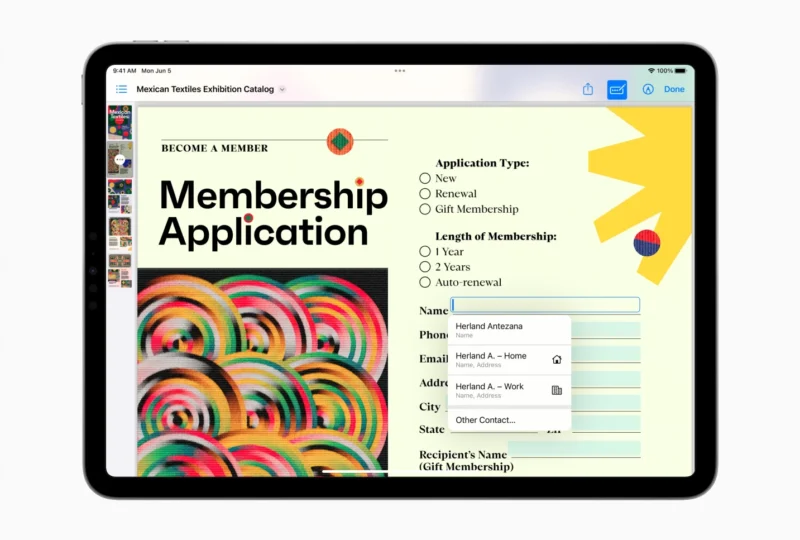Select the Renewal radio option

[x=425, y=194]
